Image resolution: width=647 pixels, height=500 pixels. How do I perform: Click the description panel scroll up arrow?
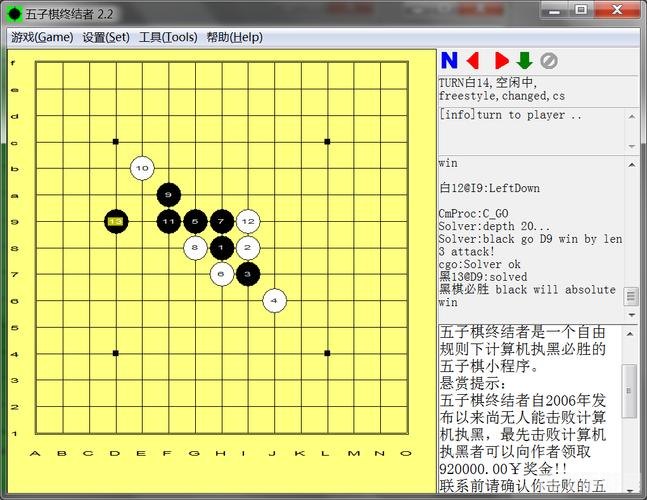630,334
